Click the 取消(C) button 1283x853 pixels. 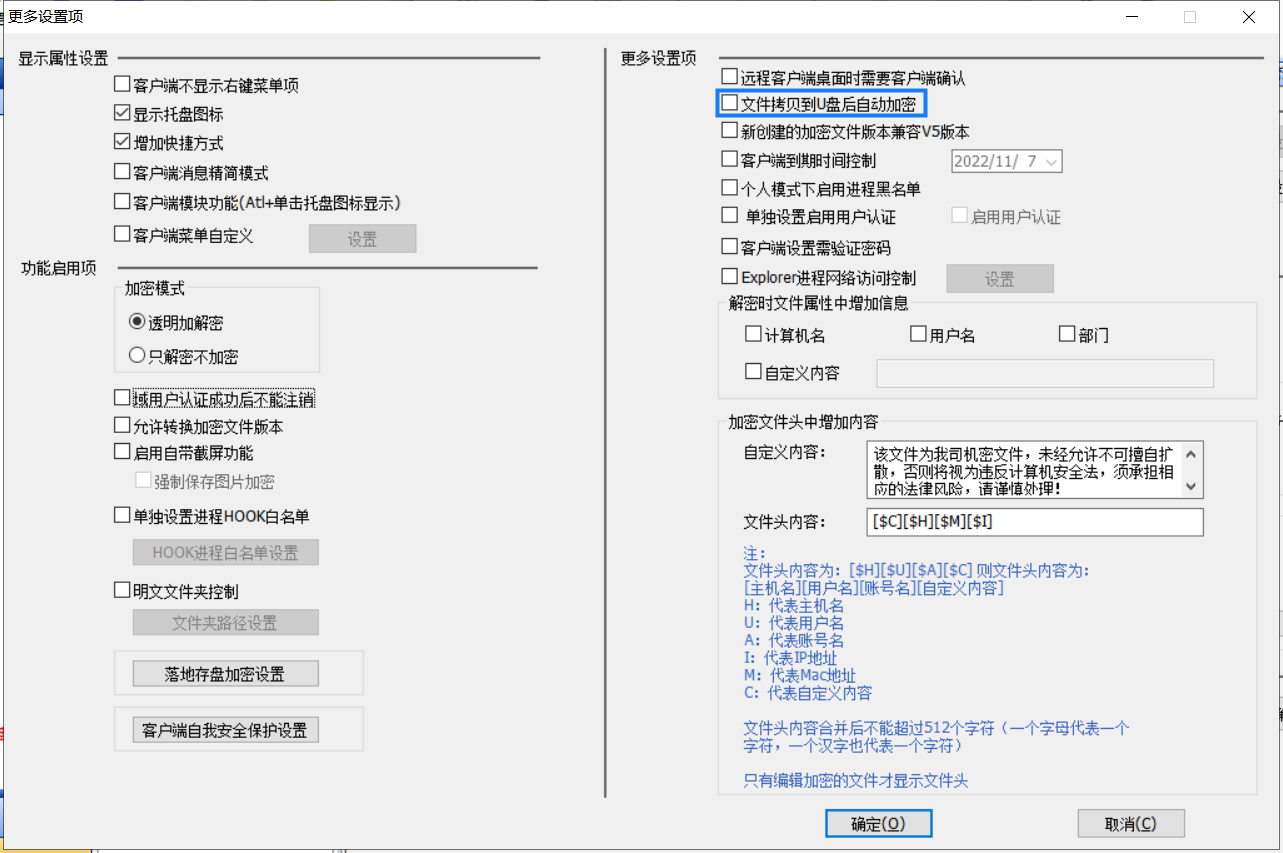pyautogui.click(x=1130, y=823)
